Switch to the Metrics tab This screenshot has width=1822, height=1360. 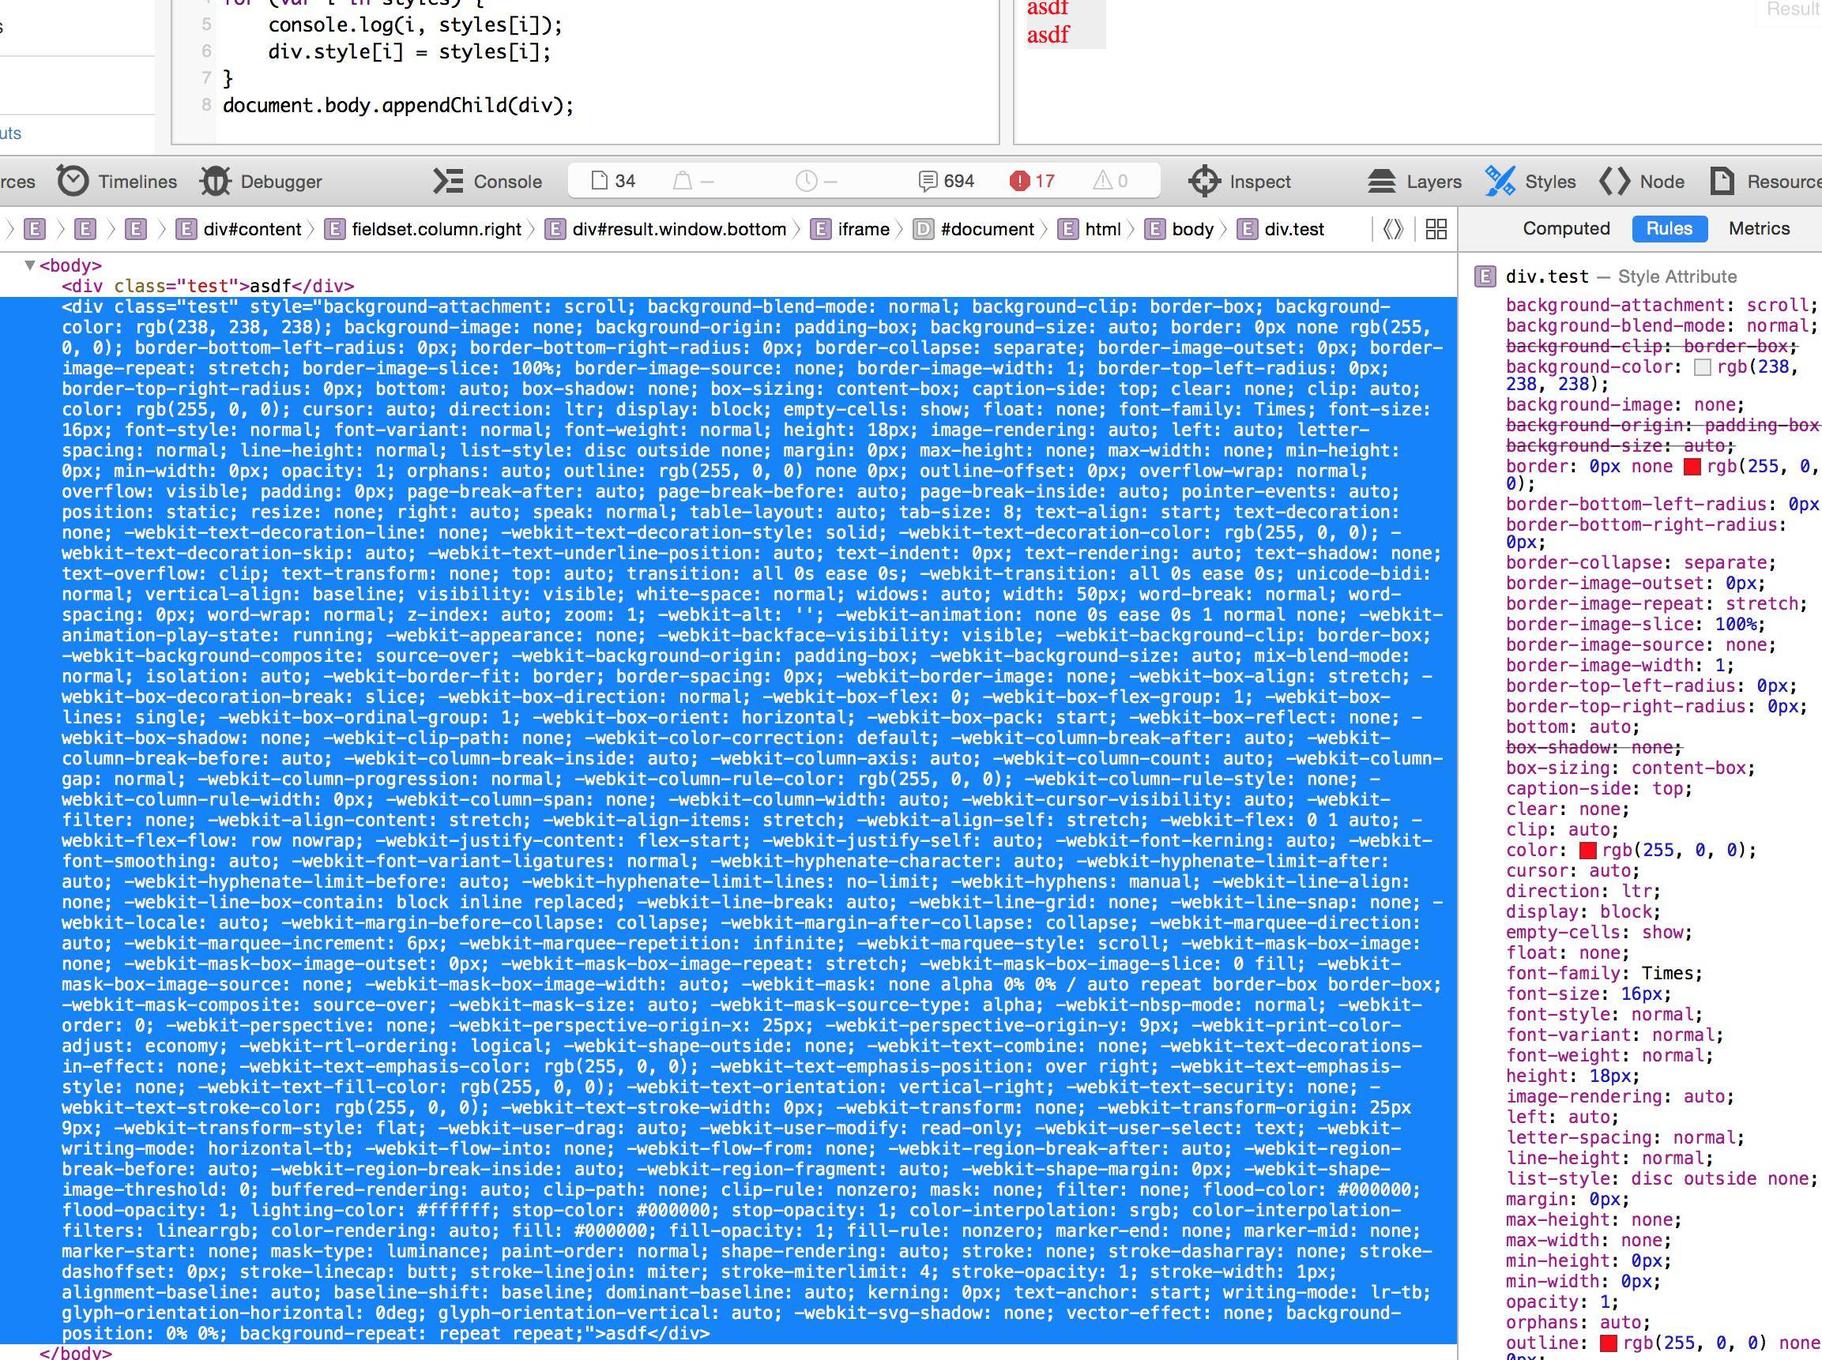(1759, 228)
